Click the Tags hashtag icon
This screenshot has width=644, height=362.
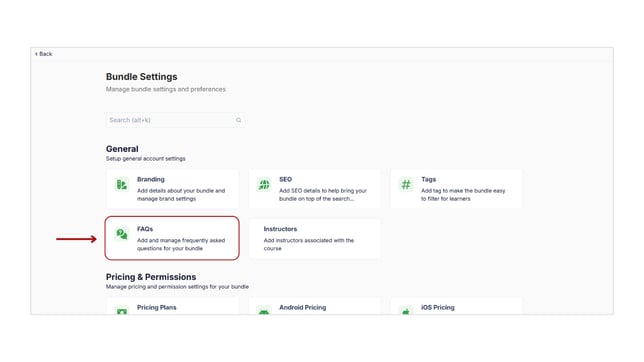(x=406, y=185)
